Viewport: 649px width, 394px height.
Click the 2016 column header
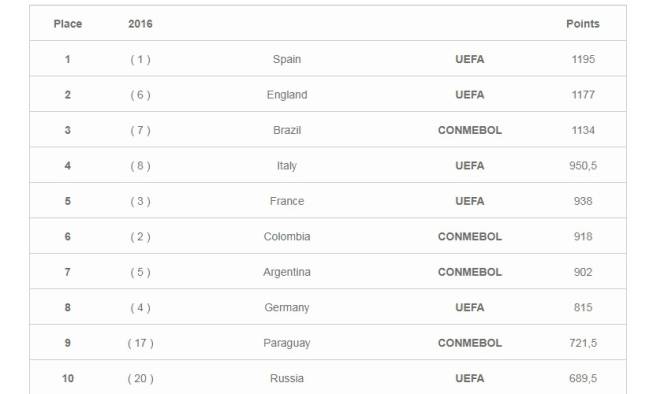pos(140,24)
